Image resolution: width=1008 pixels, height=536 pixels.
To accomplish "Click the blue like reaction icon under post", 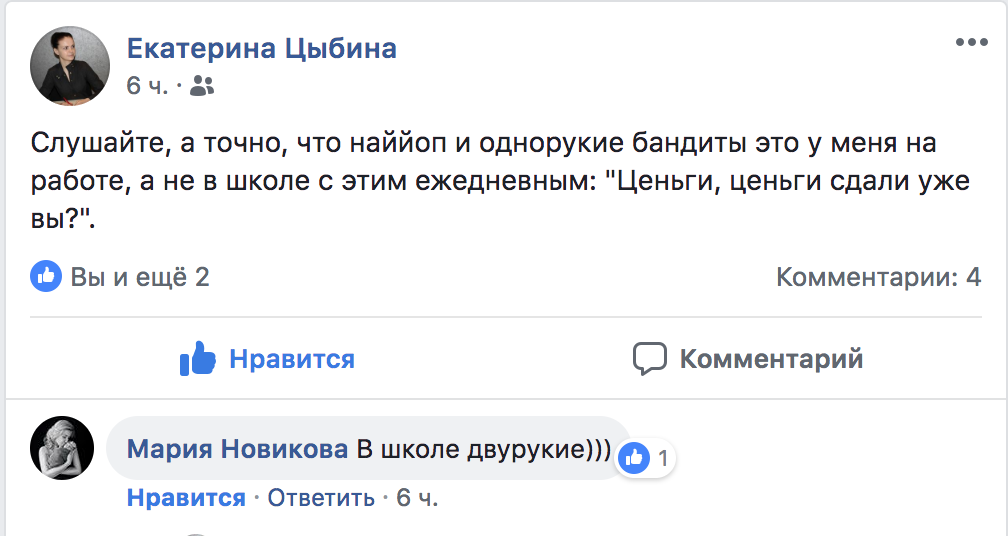I will click(x=45, y=276).
